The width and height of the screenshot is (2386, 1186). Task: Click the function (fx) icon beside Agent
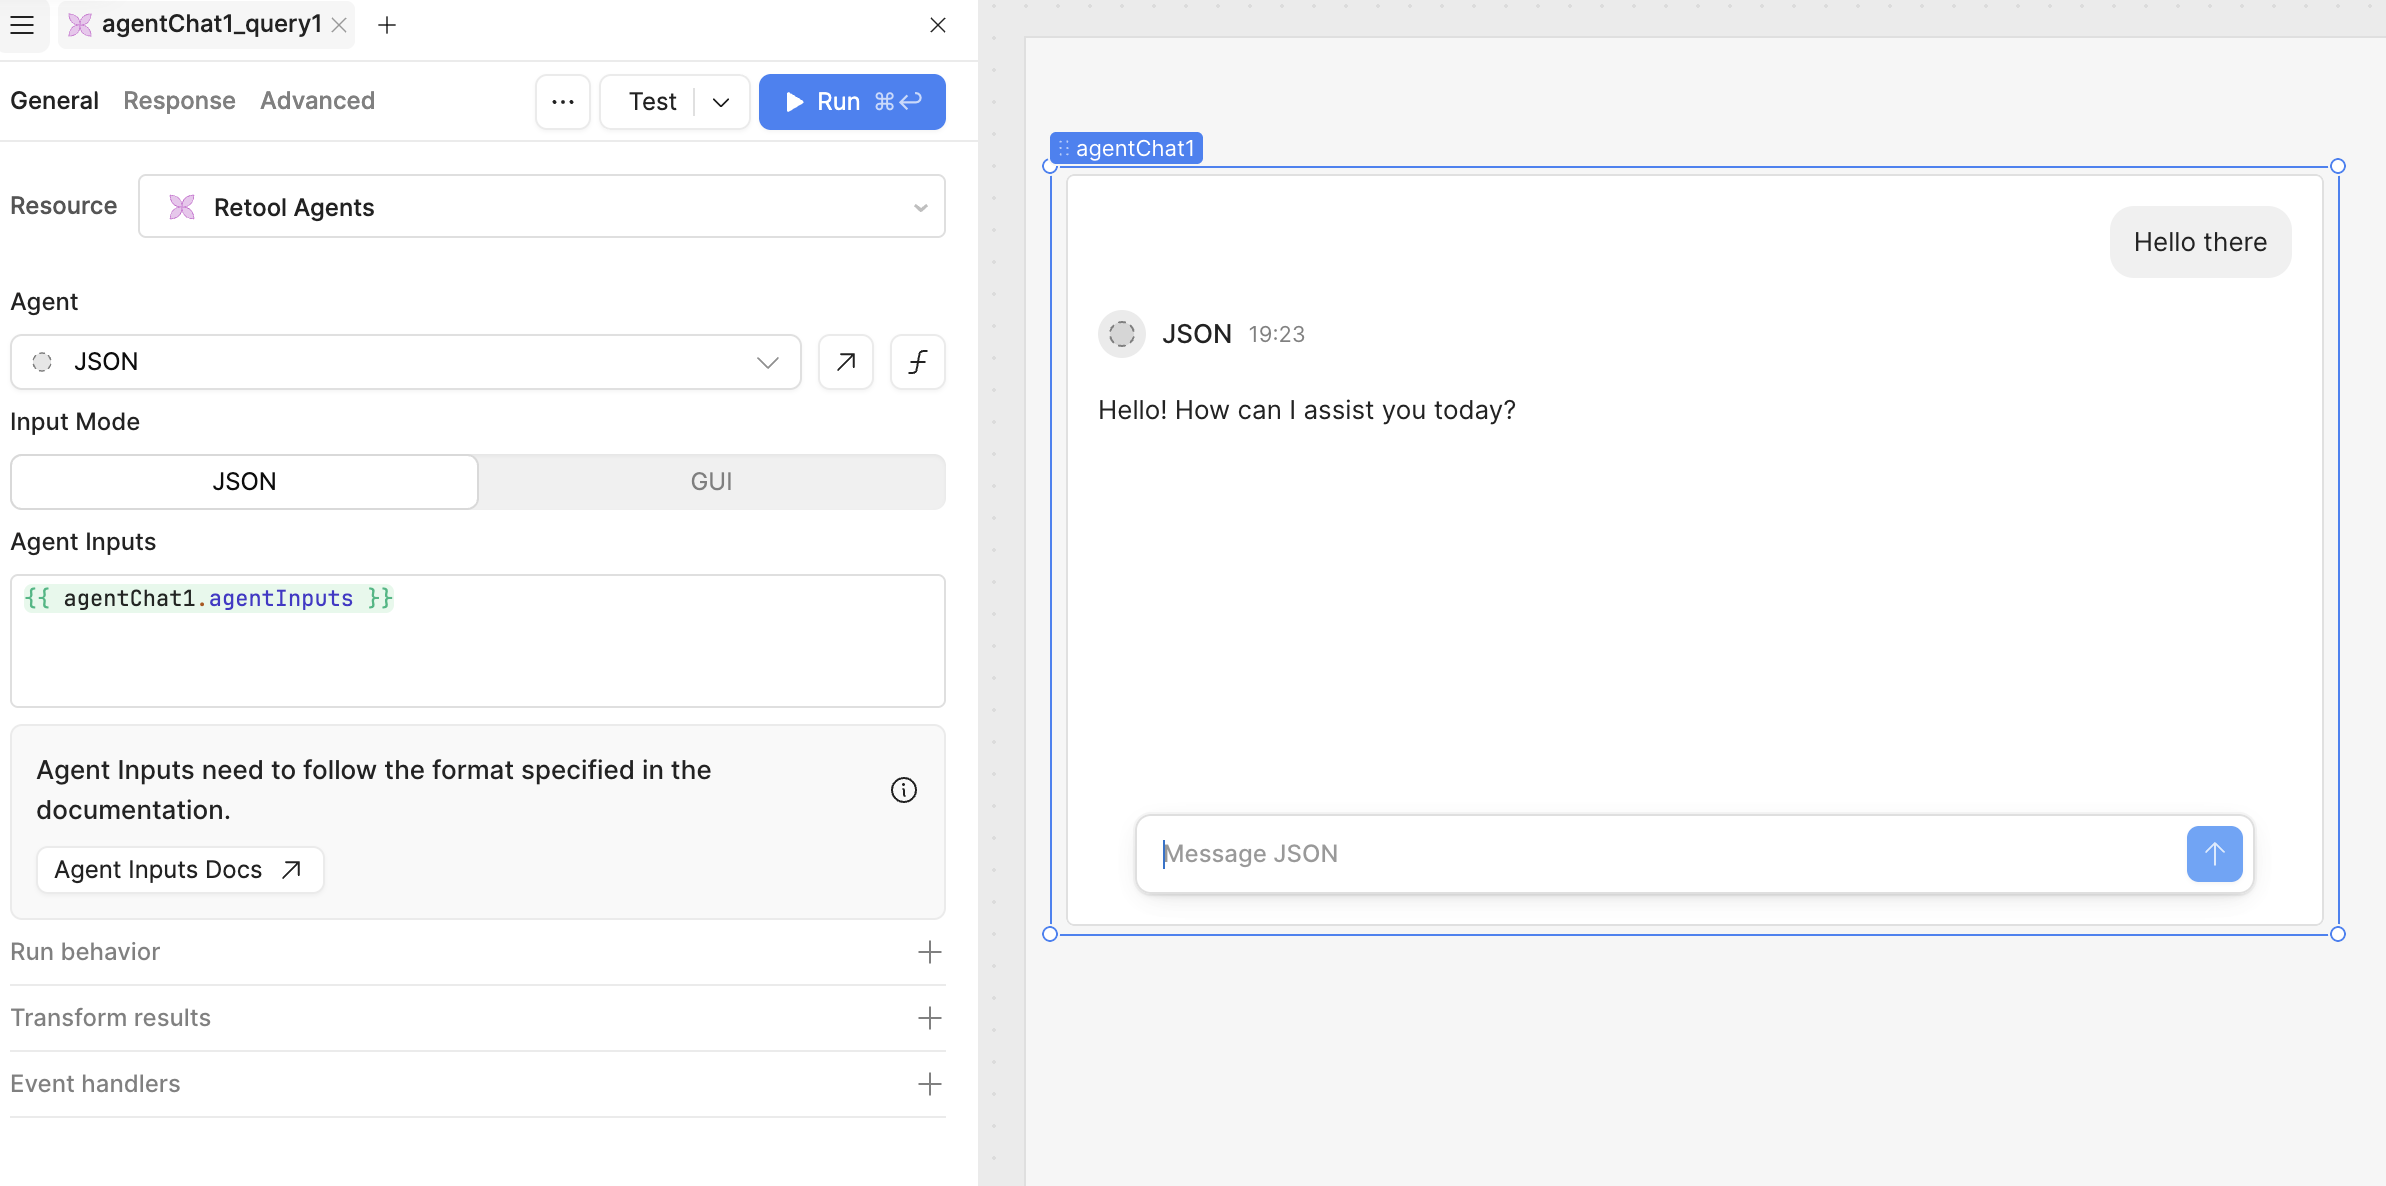tap(917, 362)
